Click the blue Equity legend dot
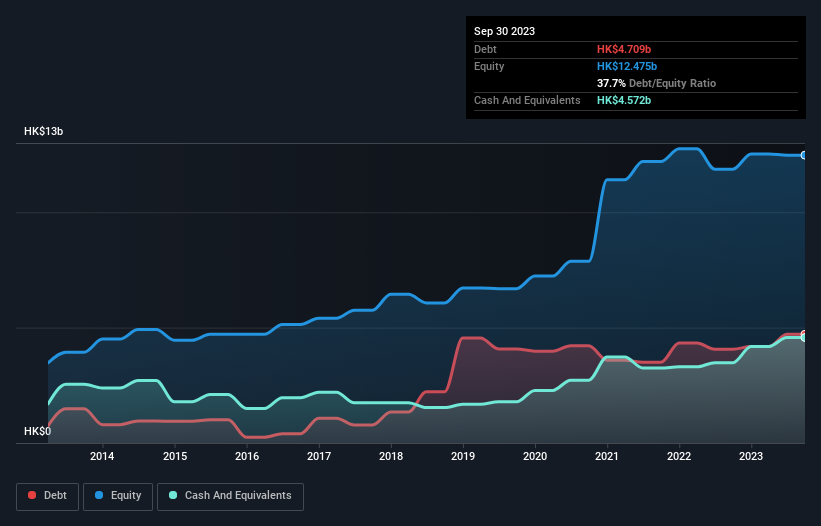The height and width of the screenshot is (526, 821). pyautogui.click(x=99, y=495)
